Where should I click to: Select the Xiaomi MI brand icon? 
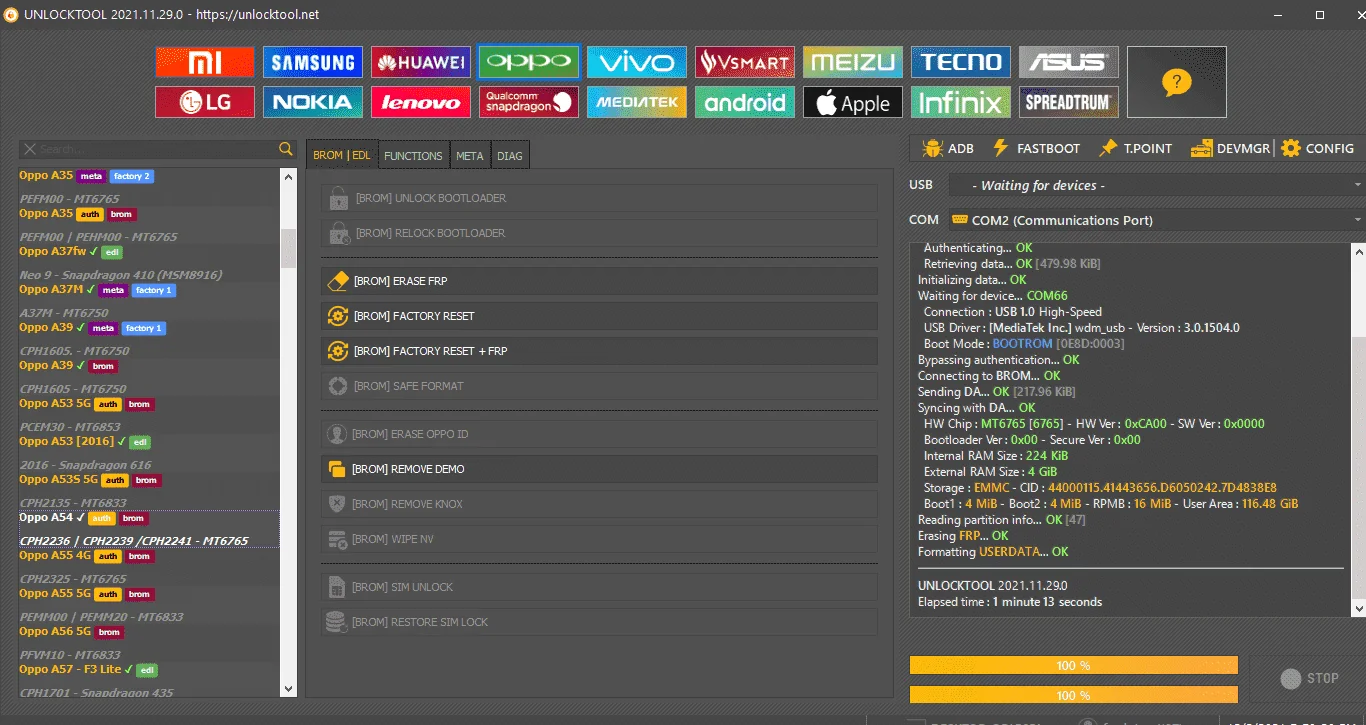tap(205, 62)
